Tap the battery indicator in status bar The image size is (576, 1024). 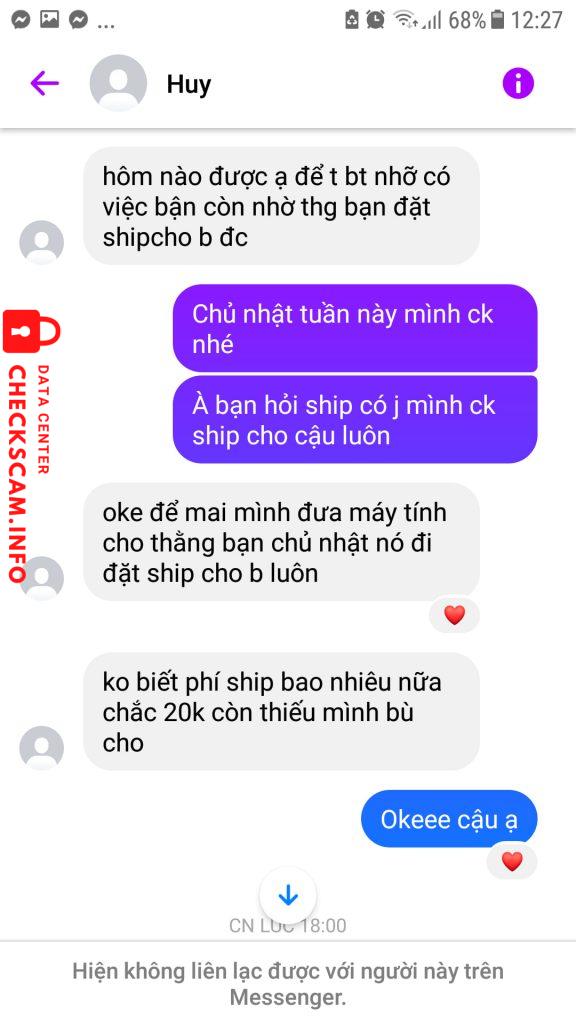tap(498, 20)
